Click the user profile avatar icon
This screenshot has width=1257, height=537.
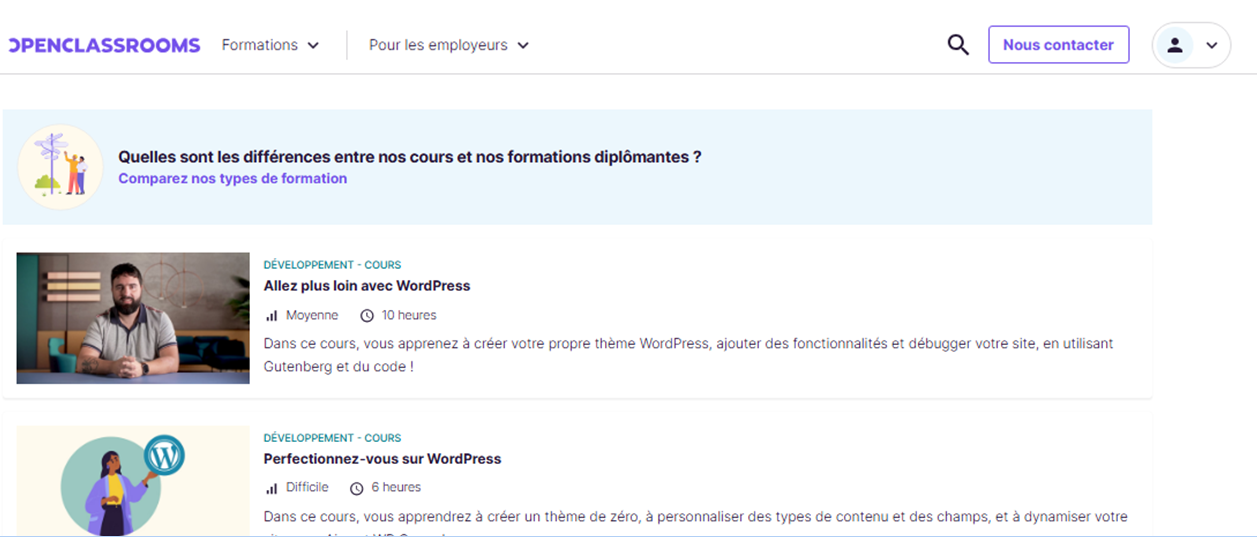(x=1175, y=45)
